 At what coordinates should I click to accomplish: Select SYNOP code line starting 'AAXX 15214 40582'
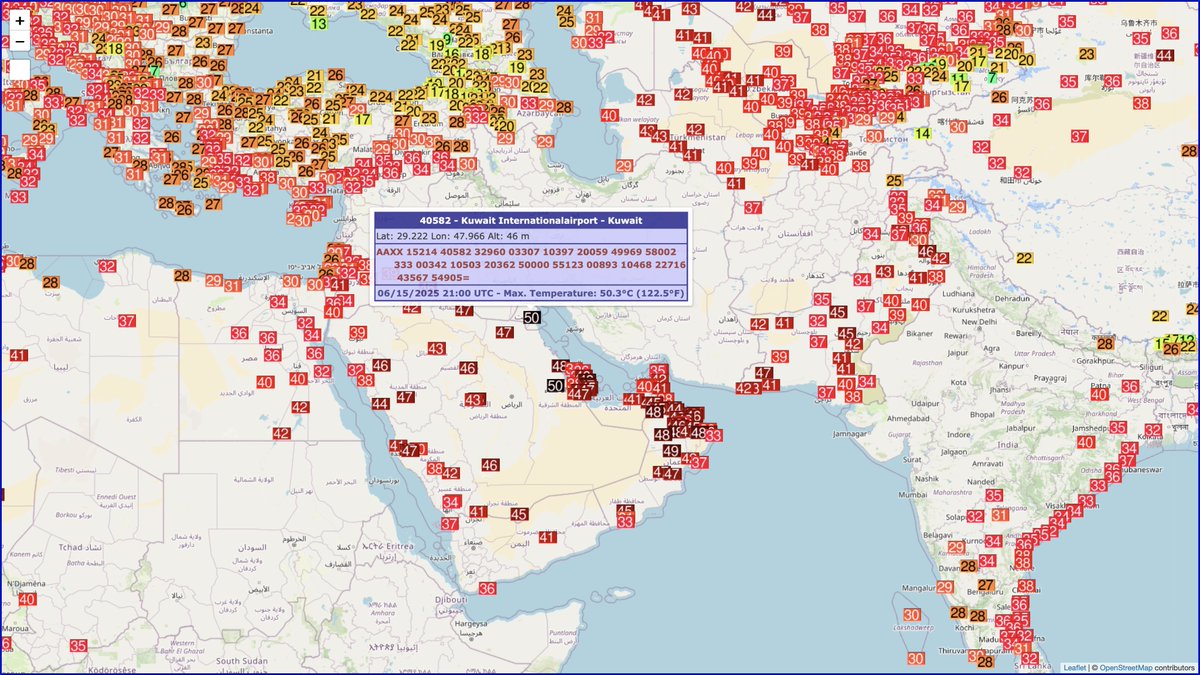[531, 264]
